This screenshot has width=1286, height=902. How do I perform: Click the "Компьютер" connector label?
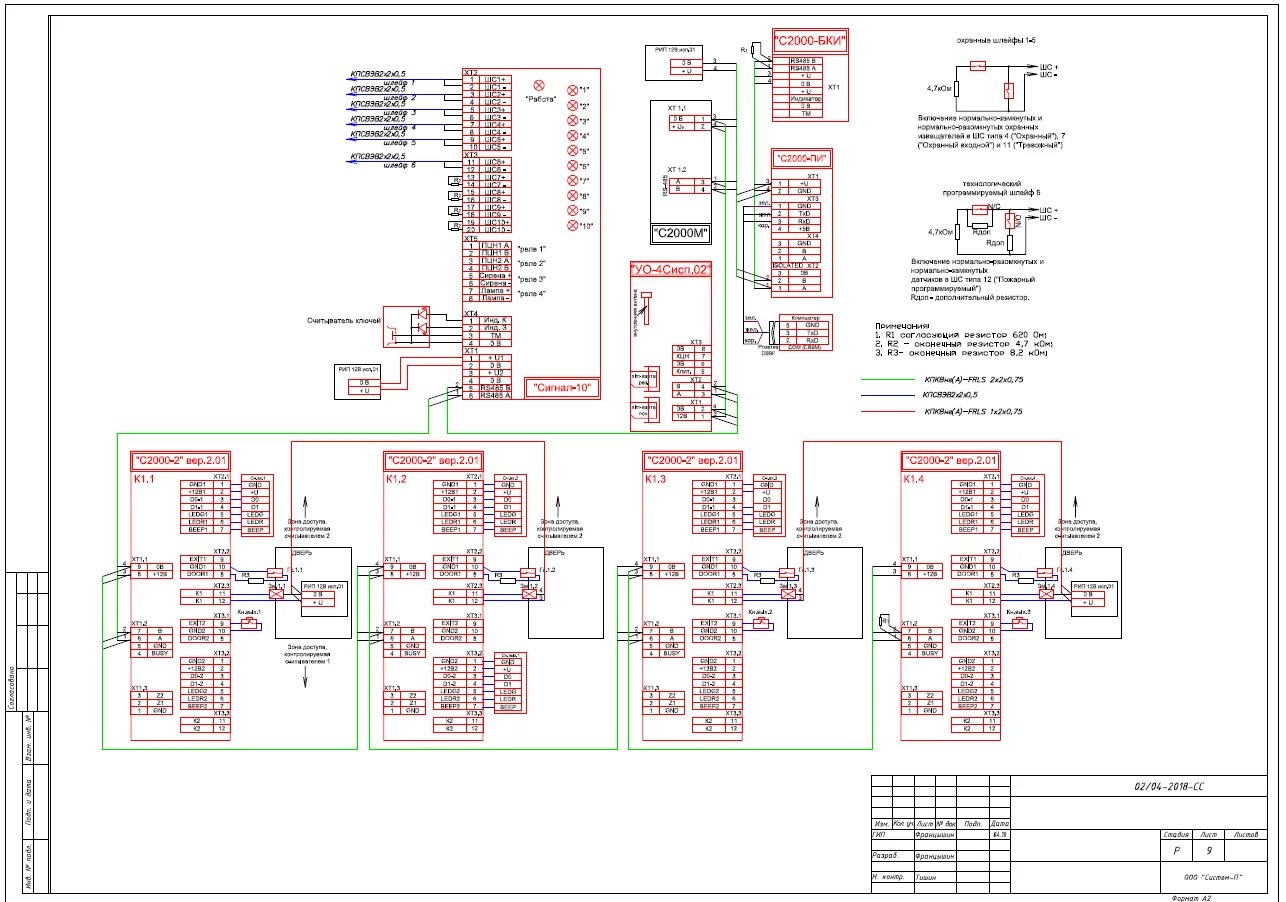tap(806, 317)
